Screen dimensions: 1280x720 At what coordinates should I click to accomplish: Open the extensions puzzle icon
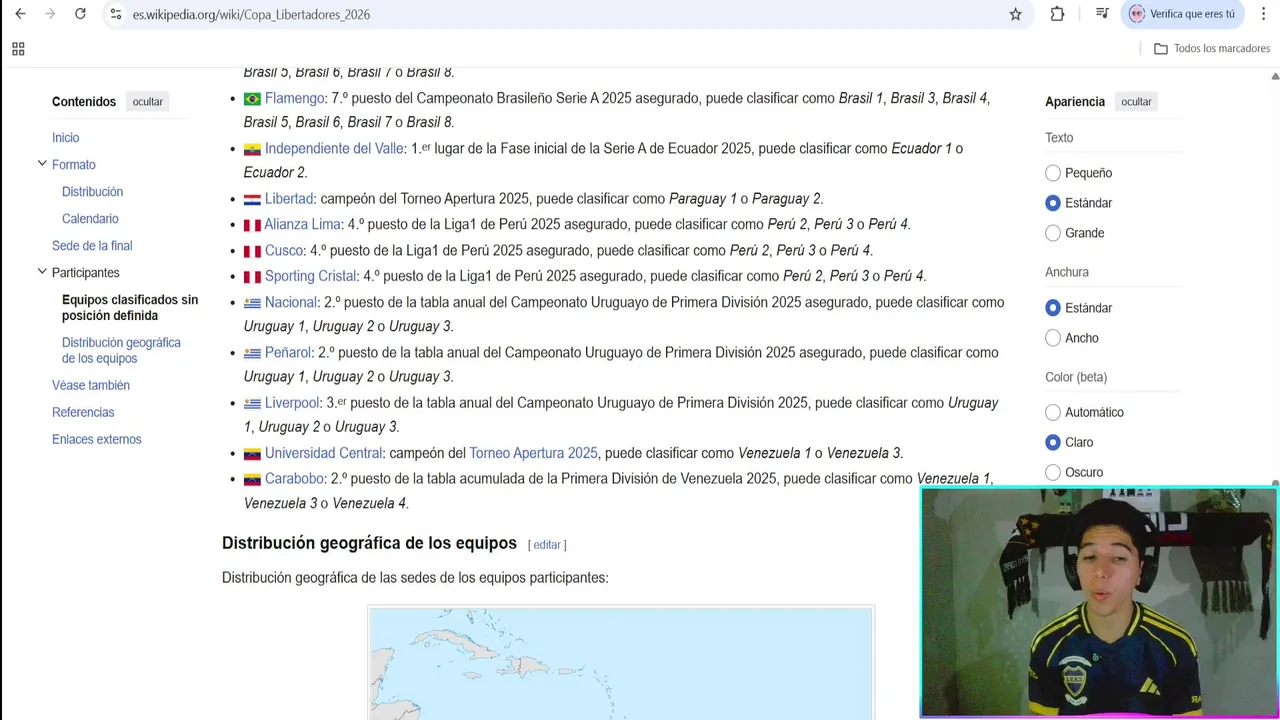pos(1057,14)
